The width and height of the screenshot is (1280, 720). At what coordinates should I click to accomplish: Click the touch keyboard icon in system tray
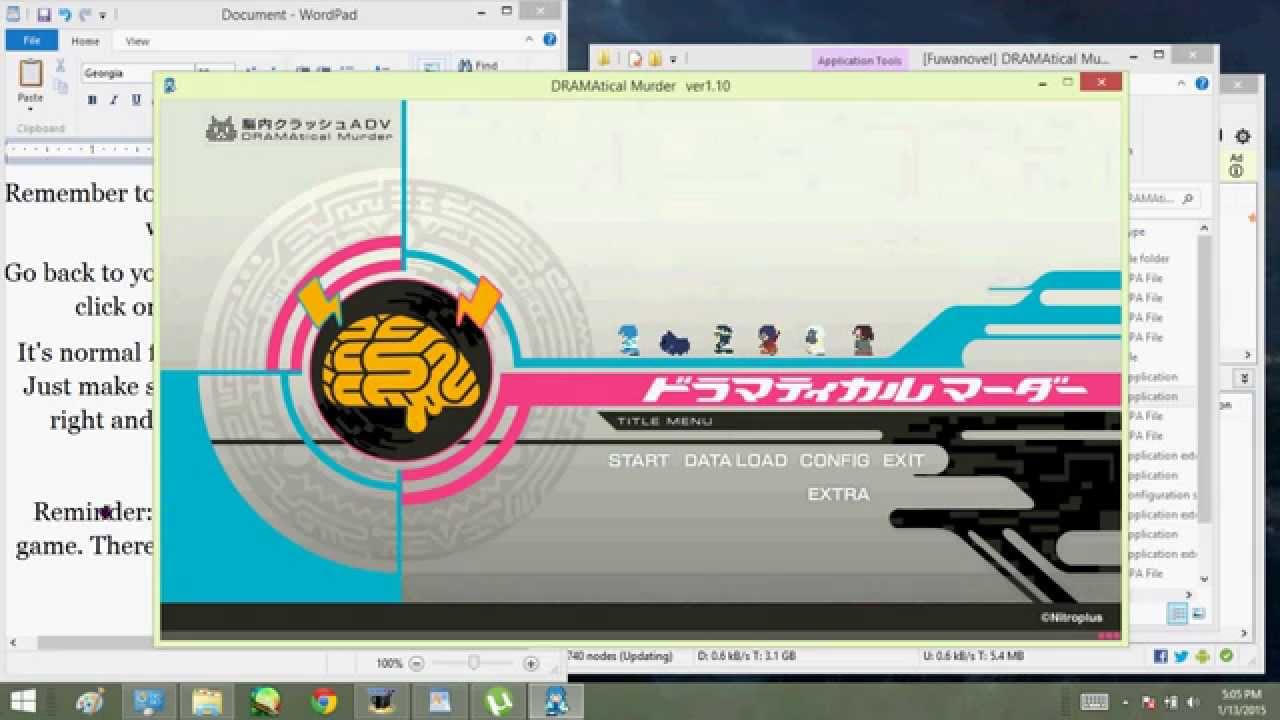click(x=1094, y=701)
